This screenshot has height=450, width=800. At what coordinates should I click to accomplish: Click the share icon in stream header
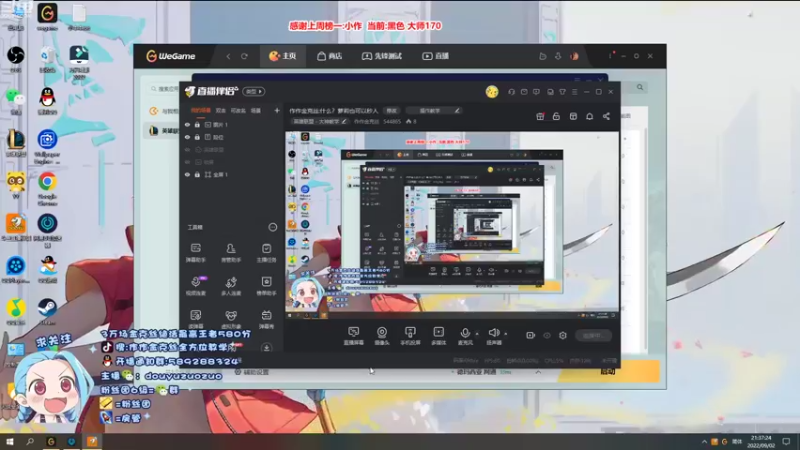coord(606,116)
